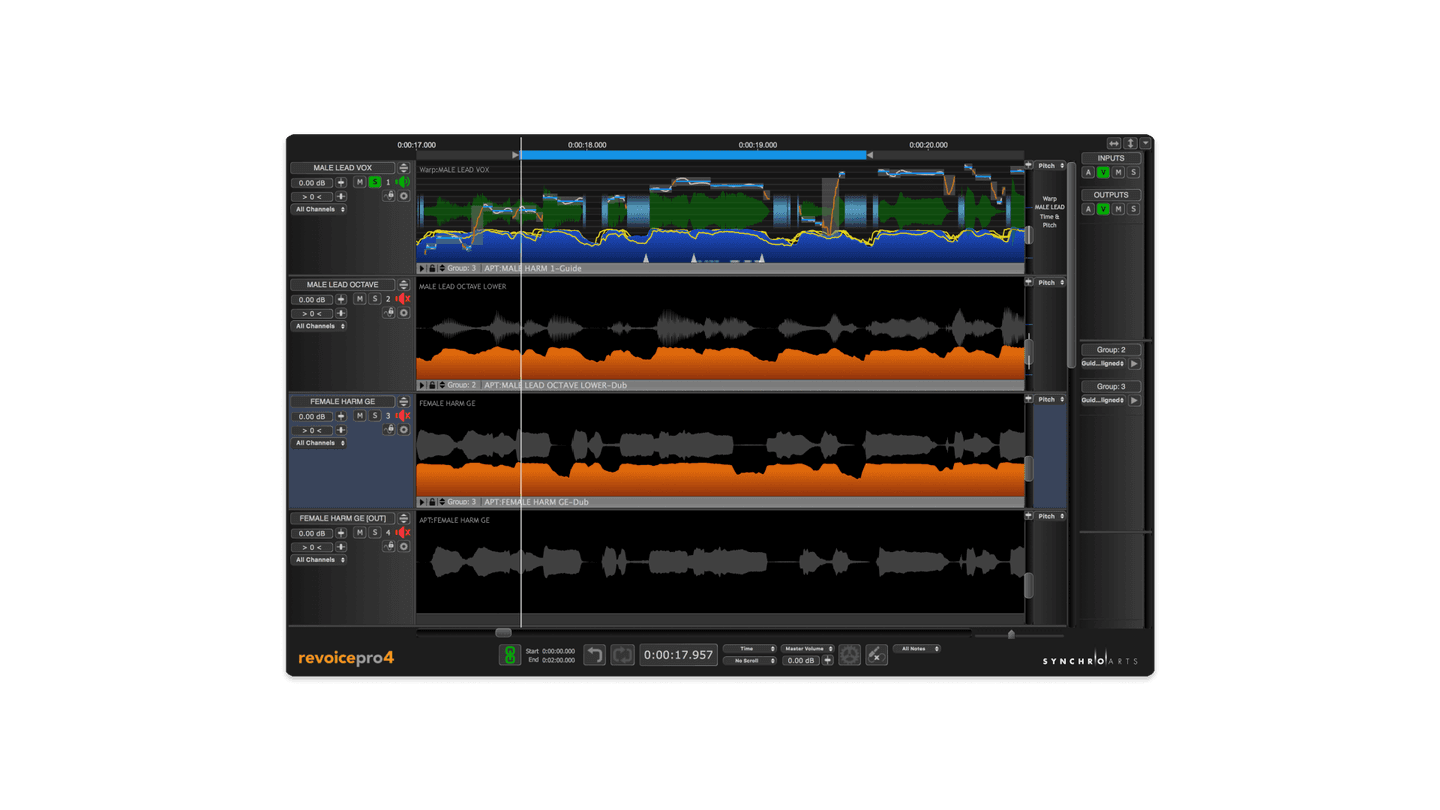Open the Time display format dropdown
1440x810 pixels.
pos(749,649)
